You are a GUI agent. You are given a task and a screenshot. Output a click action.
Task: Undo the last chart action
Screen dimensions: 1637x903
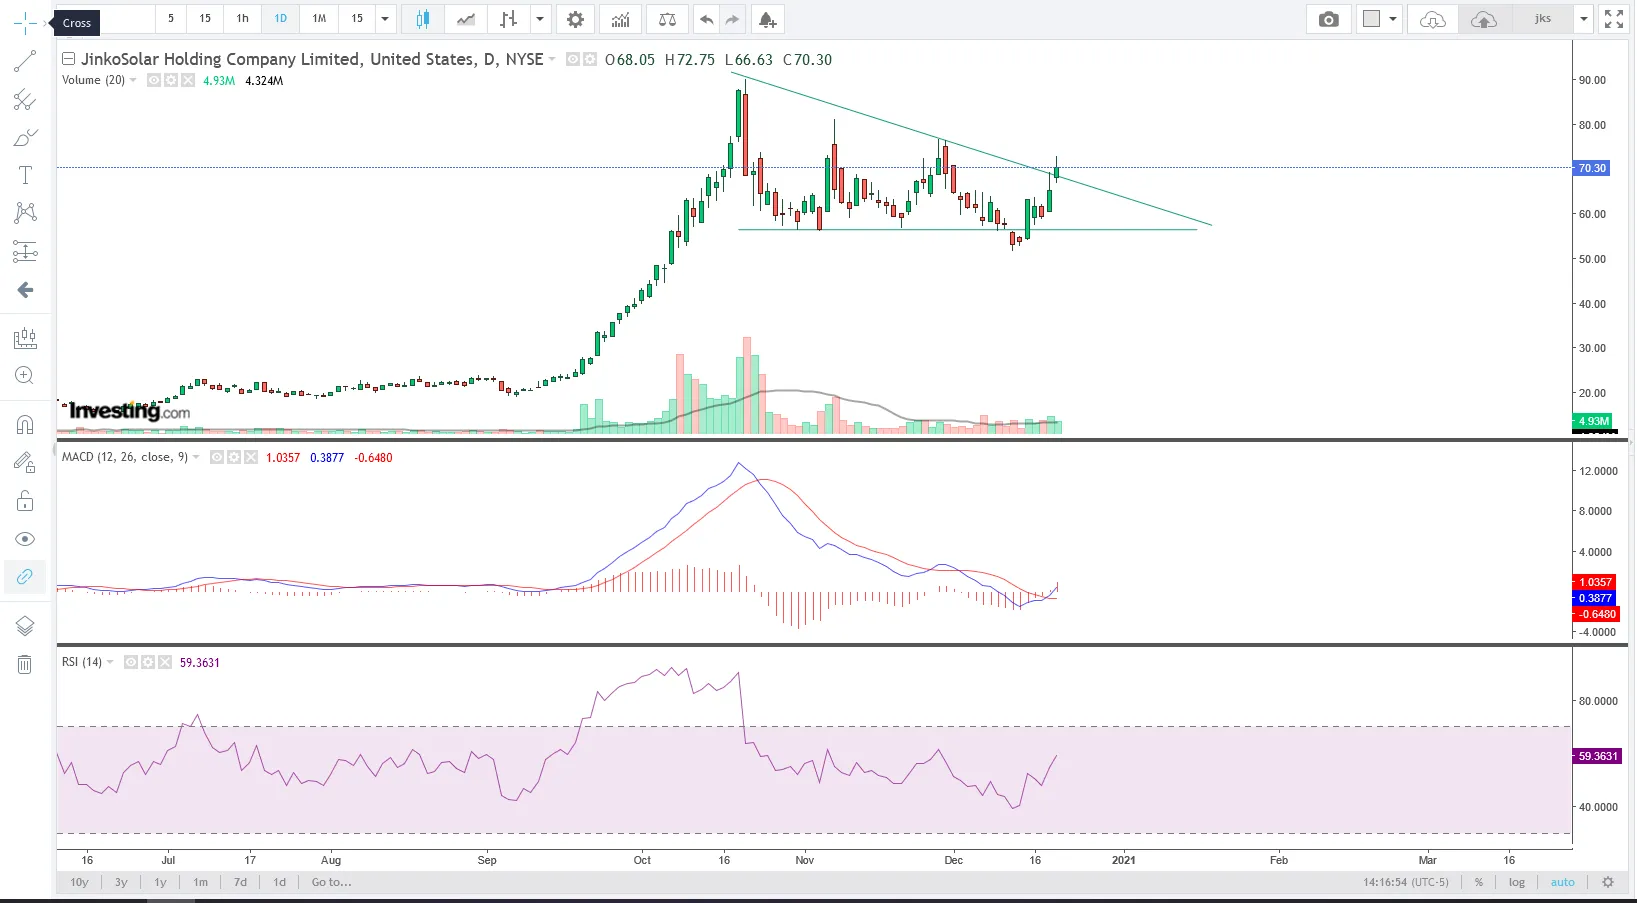pos(707,19)
